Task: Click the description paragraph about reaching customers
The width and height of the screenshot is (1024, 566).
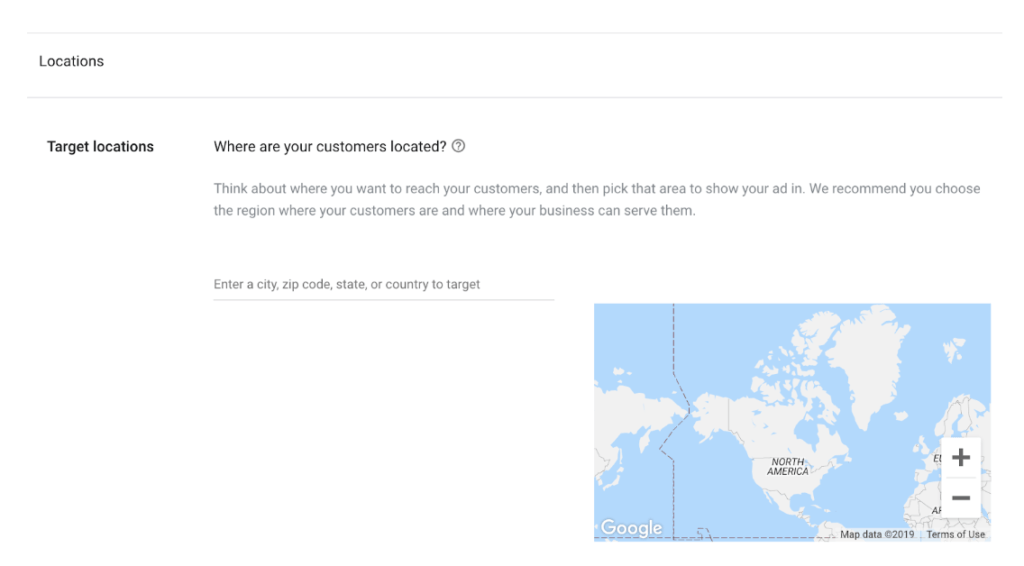Action: [596, 199]
